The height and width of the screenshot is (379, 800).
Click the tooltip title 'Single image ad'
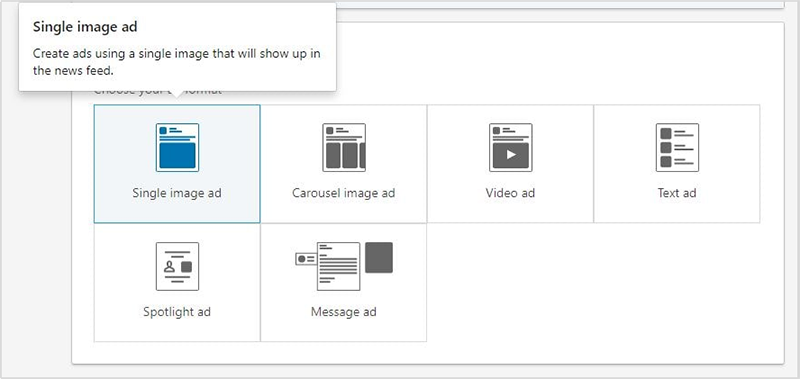click(85, 27)
